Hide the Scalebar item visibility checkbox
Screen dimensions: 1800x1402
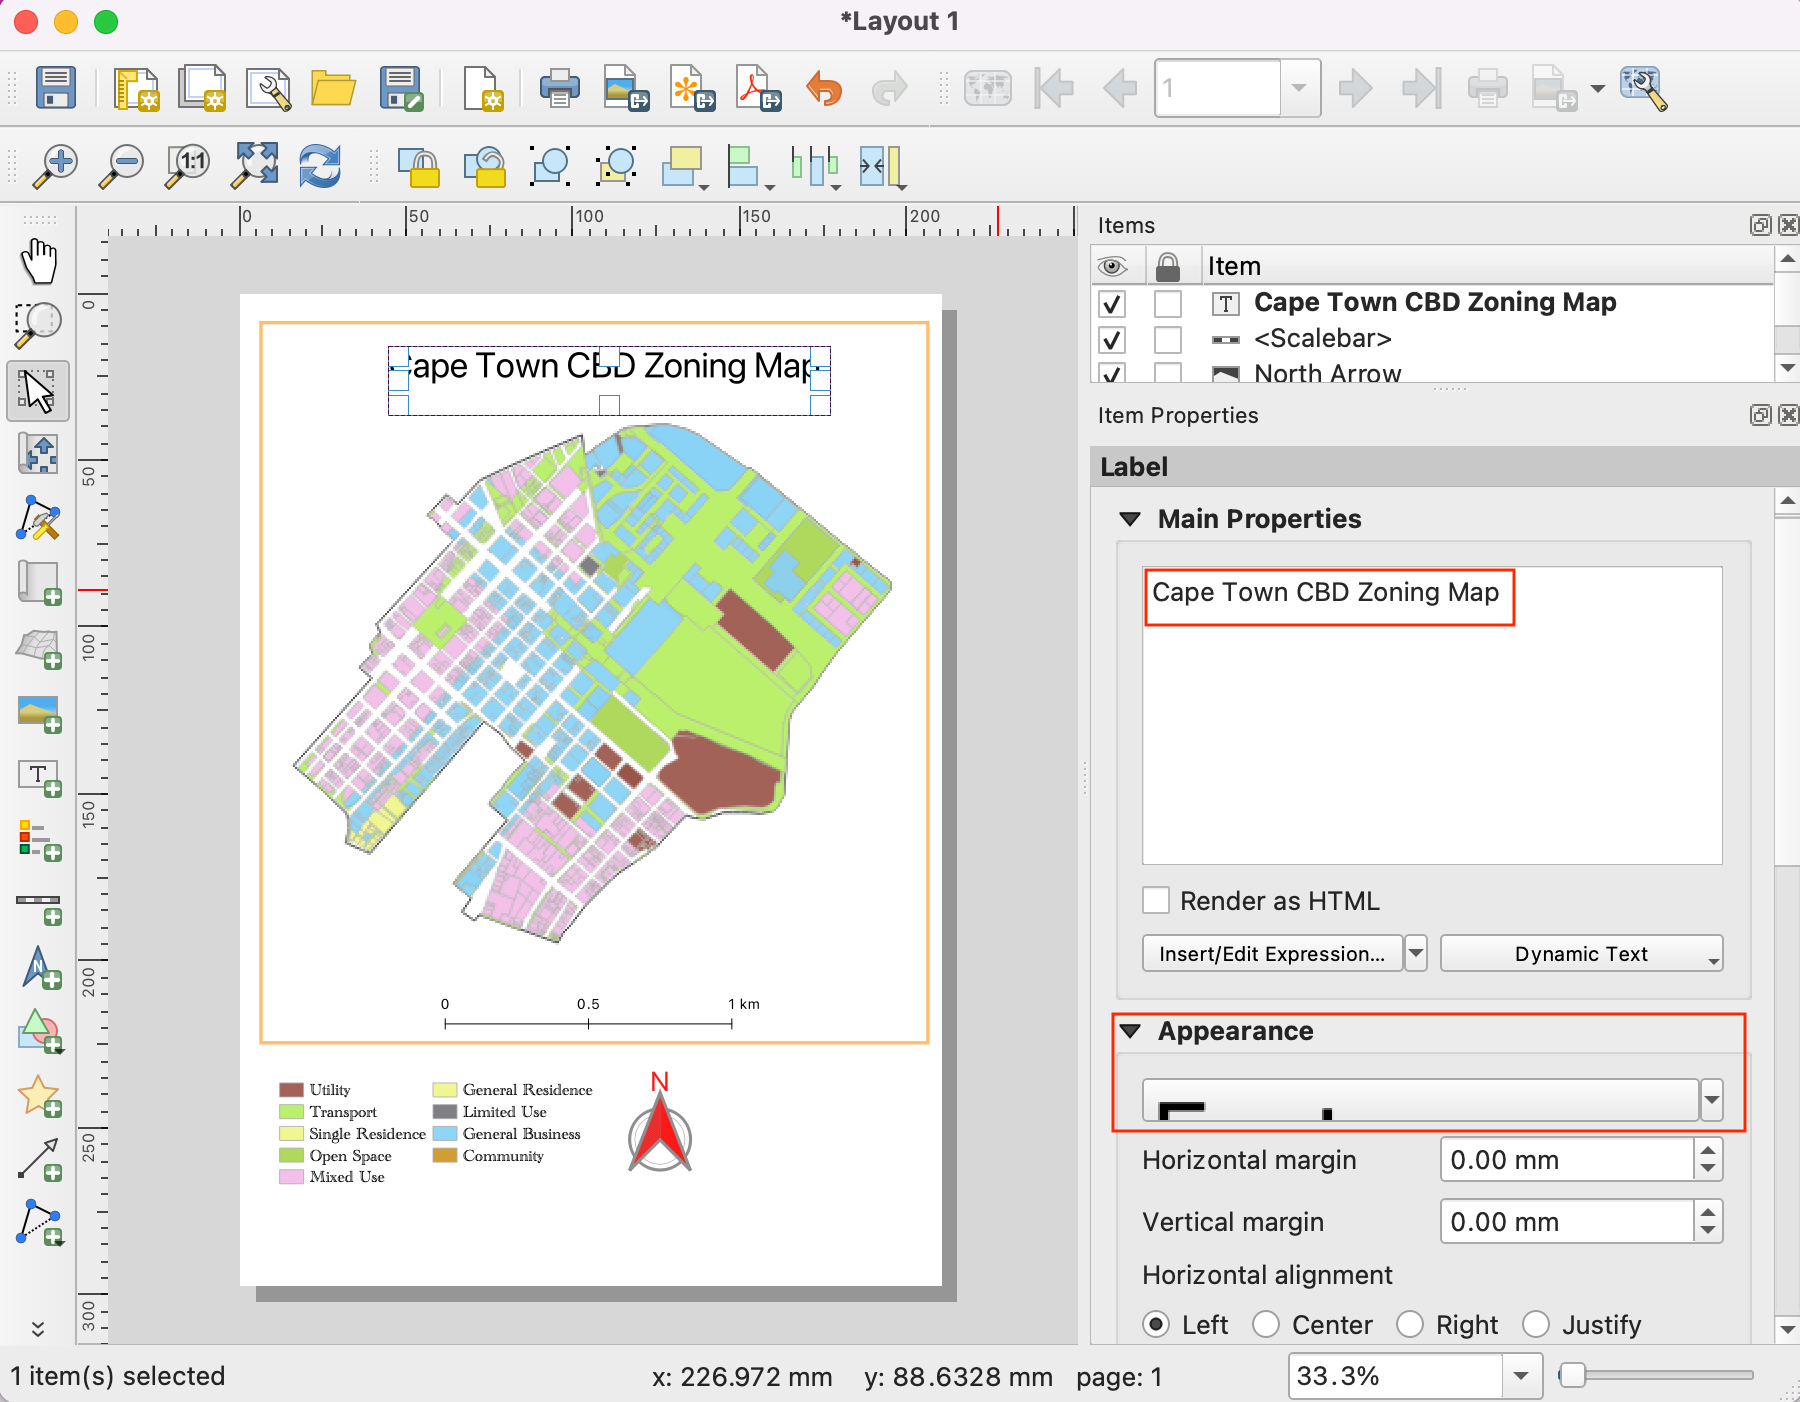tap(1111, 339)
